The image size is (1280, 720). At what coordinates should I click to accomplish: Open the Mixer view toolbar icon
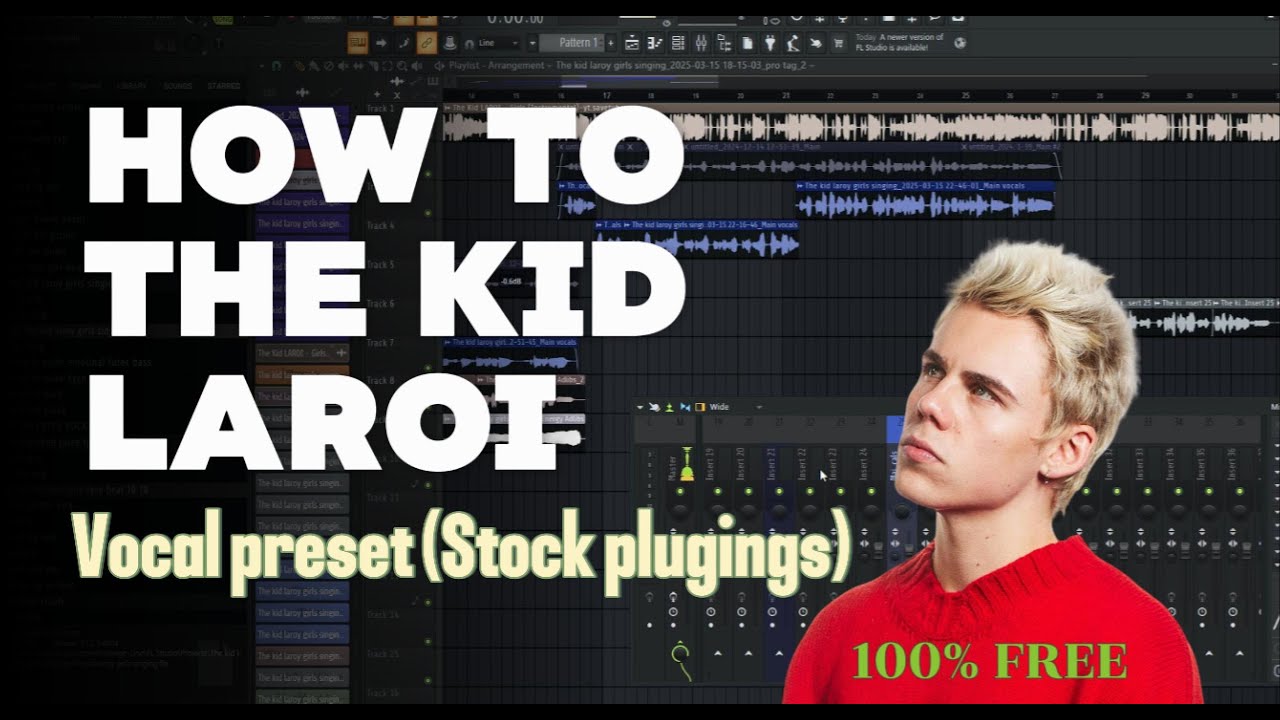pos(701,43)
